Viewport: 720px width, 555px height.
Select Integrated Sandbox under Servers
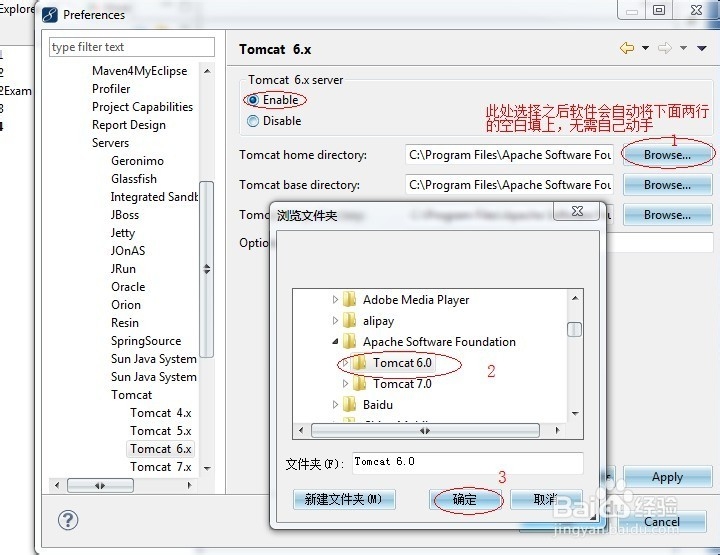154,197
